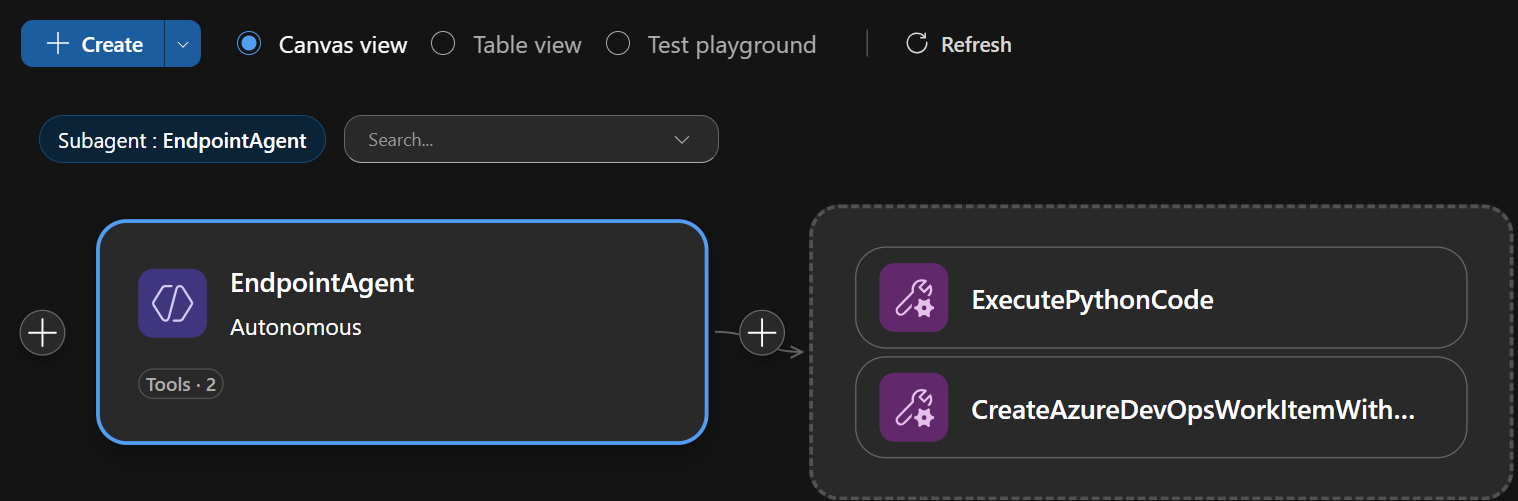Open the Create split-button dropdown arrow
Screen dimensions: 1518x501
click(x=182, y=44)
